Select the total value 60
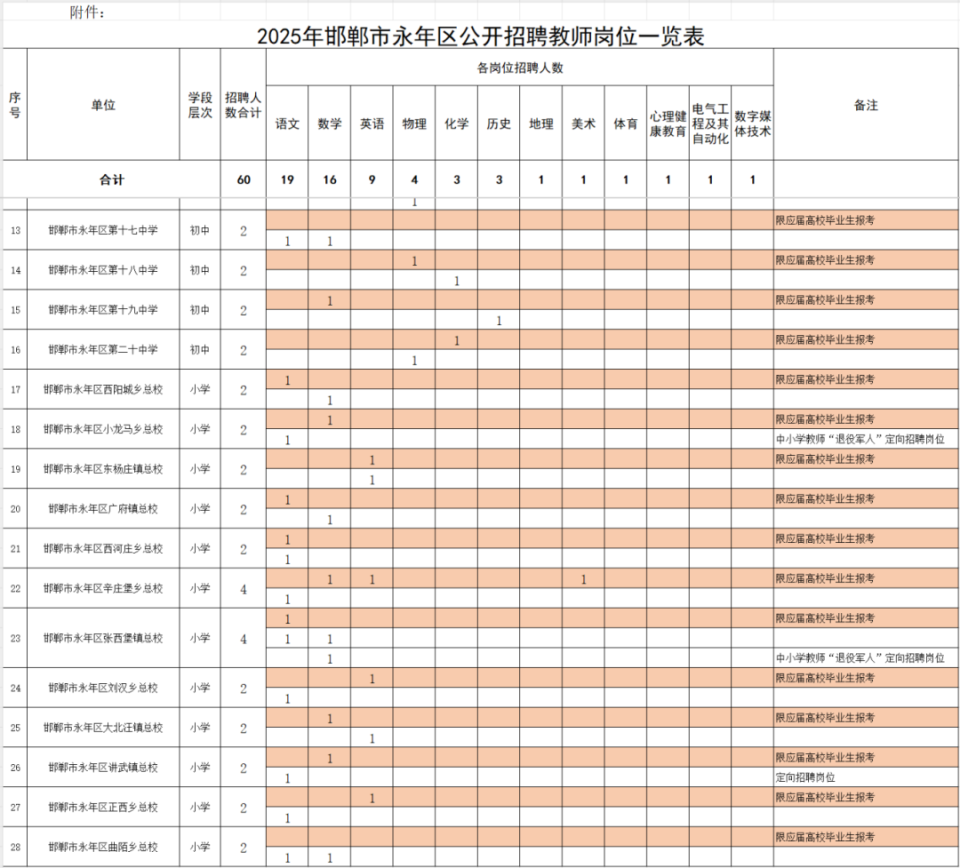Viewport: 960px width, 868px height. (x=243, y=179)
